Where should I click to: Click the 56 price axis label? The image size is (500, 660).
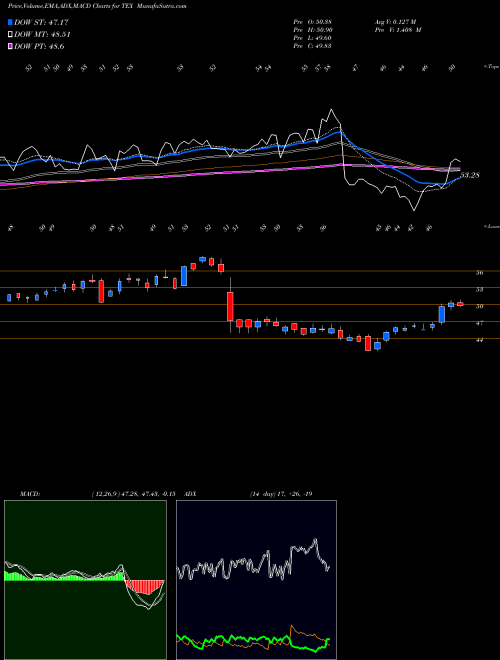coord(479,273)
